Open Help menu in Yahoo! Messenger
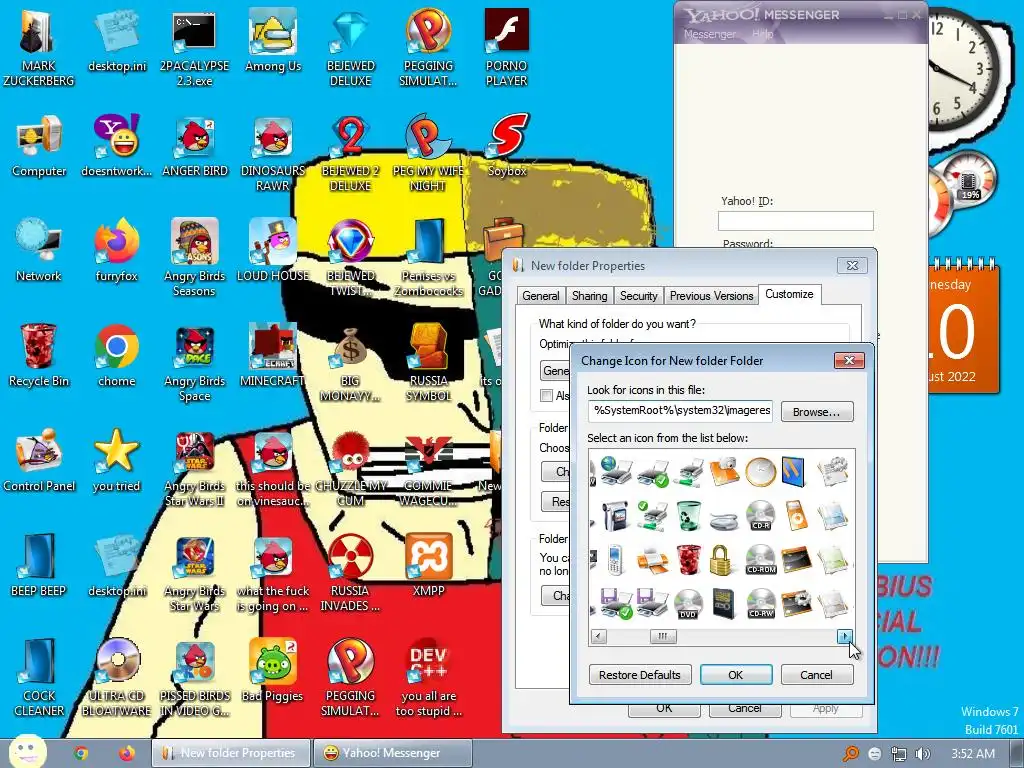This screenshot has height=768, width=1024. point(762,34)
